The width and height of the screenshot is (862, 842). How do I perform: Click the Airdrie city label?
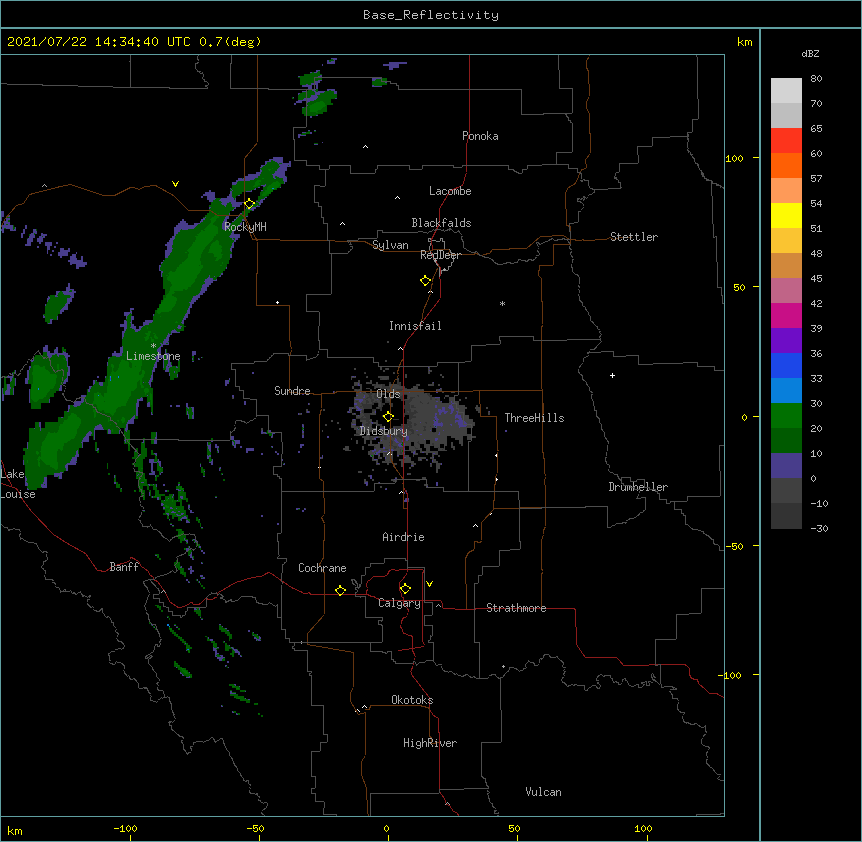(404, 537)
